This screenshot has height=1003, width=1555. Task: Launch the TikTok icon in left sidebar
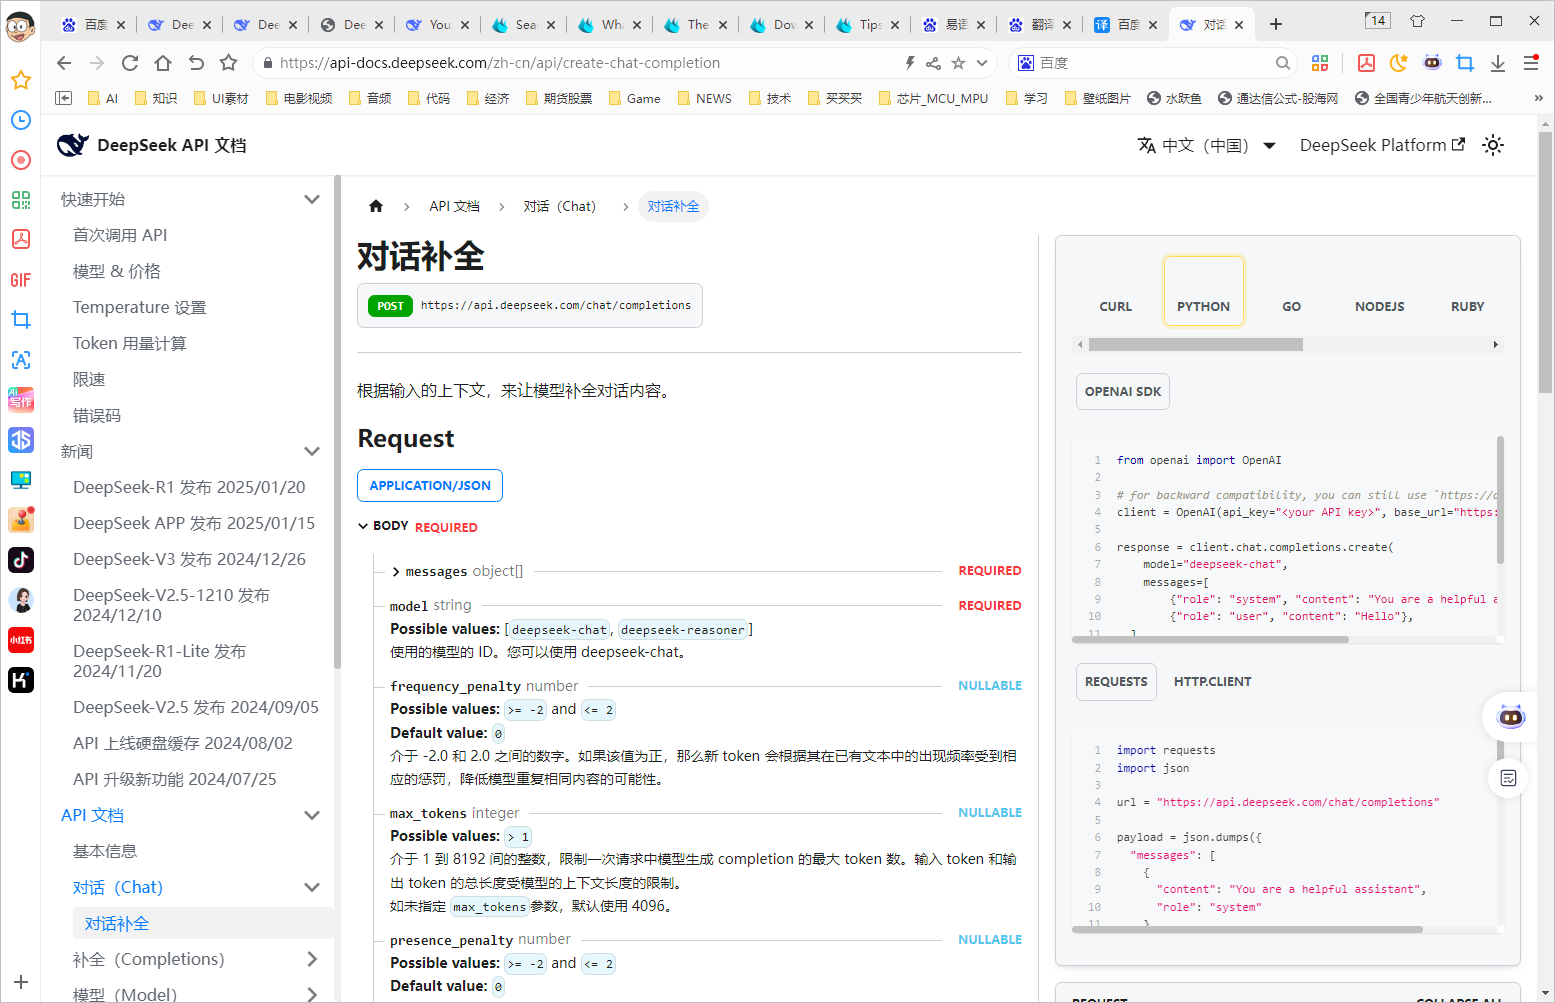pyautogui.click(x=21, y=560)
